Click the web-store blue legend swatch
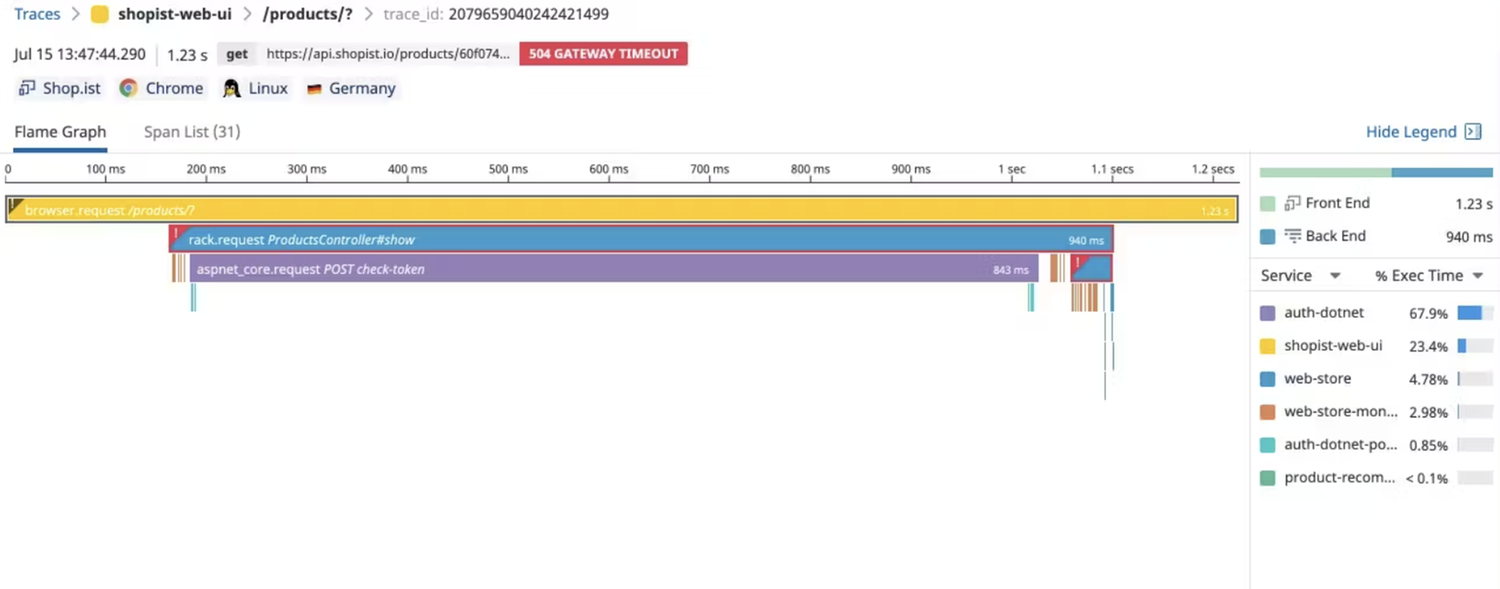This screenshot has width=1500, height=589. [x=1268, y=379]
